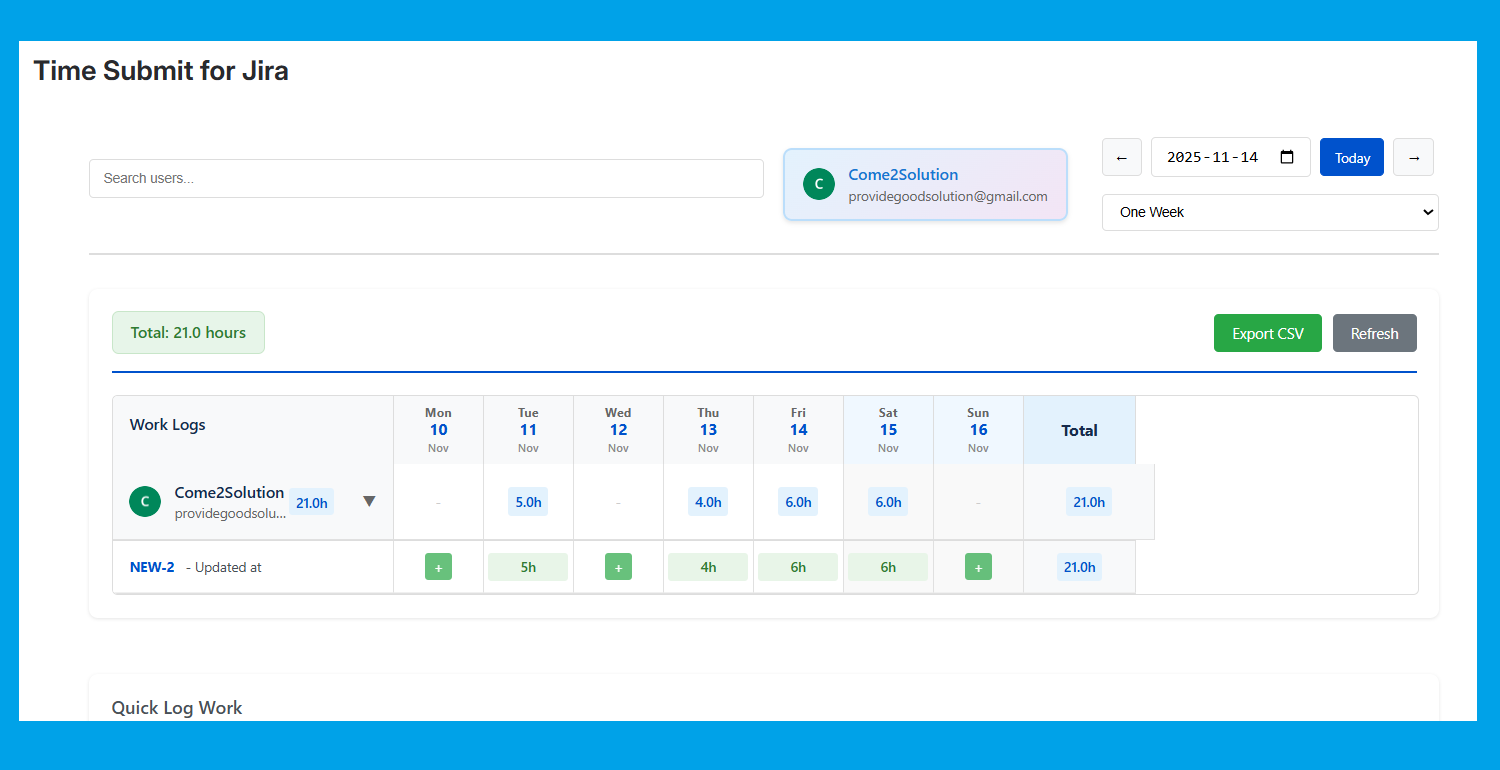Select the C avatar in the Work Logs row
The image size is (1500, 770).
[x=144, y=501]
